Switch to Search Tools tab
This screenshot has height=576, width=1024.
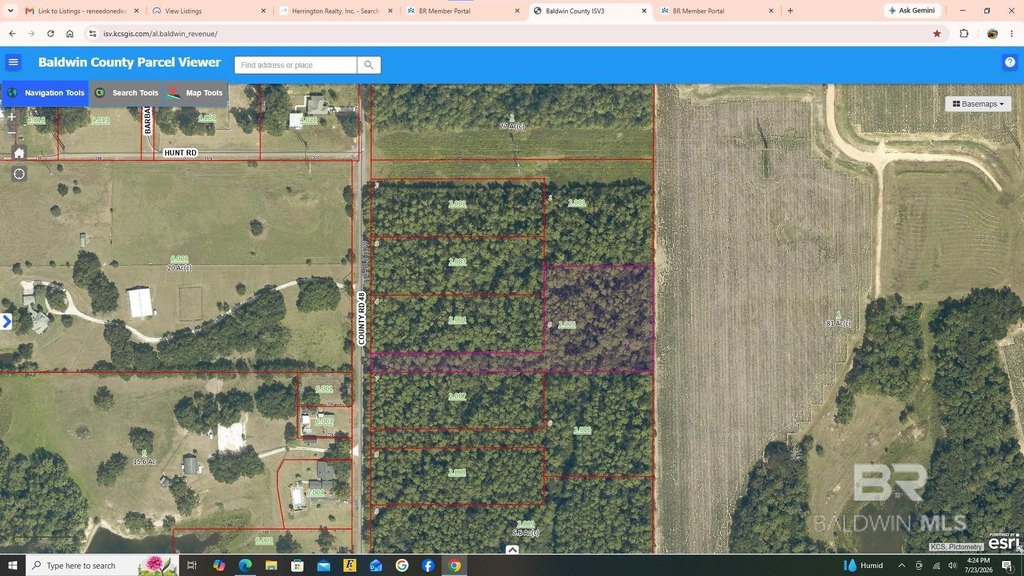(x=126, y=93)
